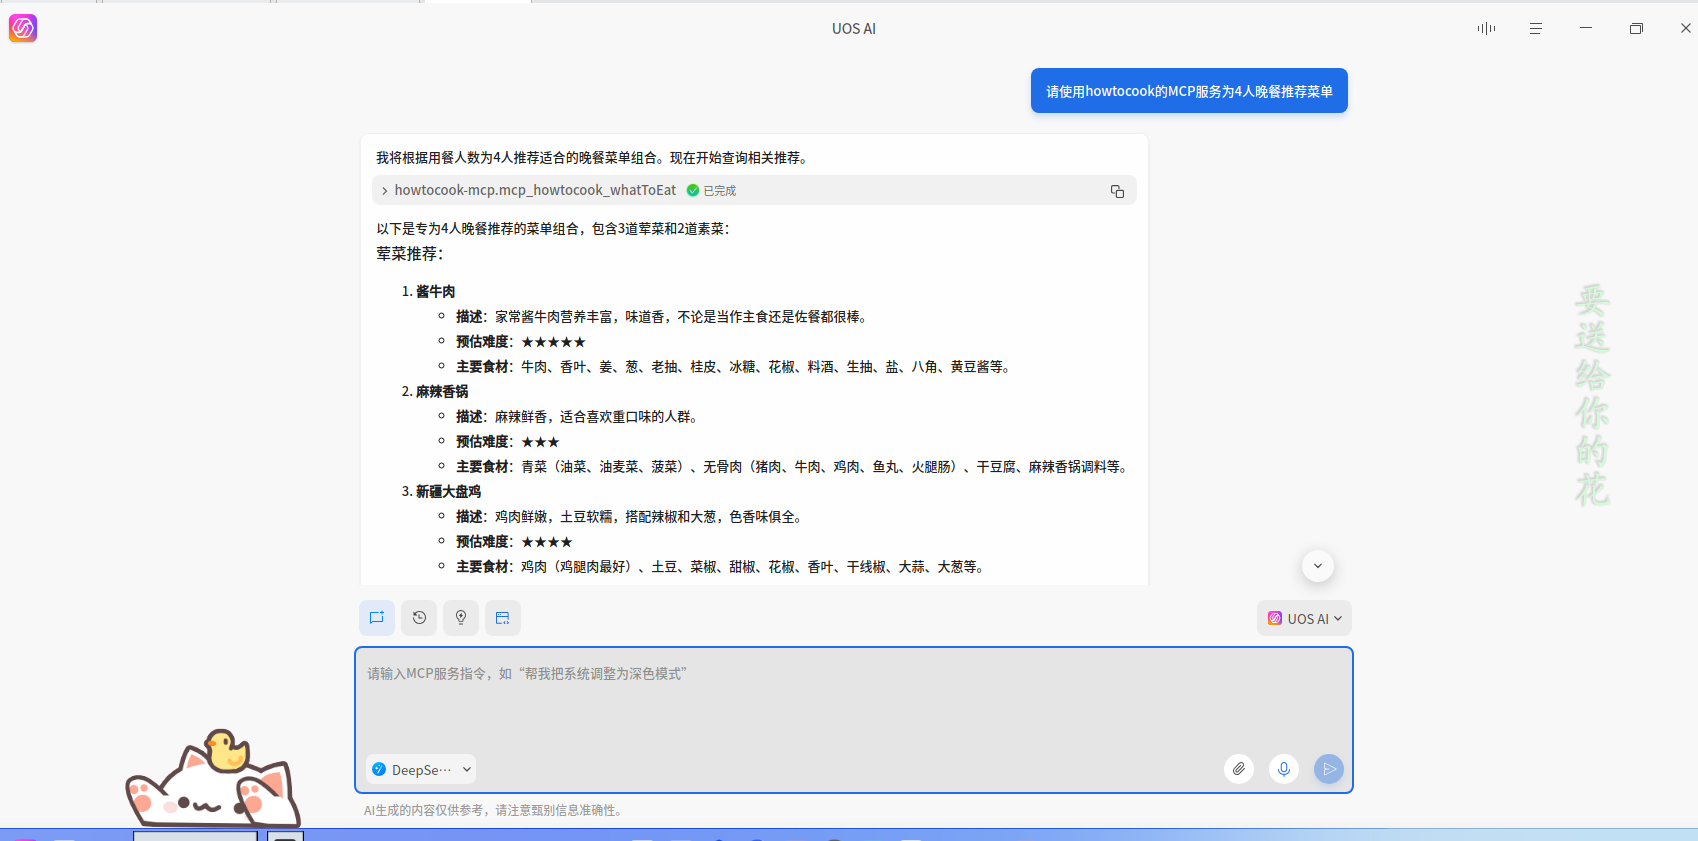Expand the howtocook_whatToEat tool call details
Viewport: 1698px width, 841px height.
point(385,190)
